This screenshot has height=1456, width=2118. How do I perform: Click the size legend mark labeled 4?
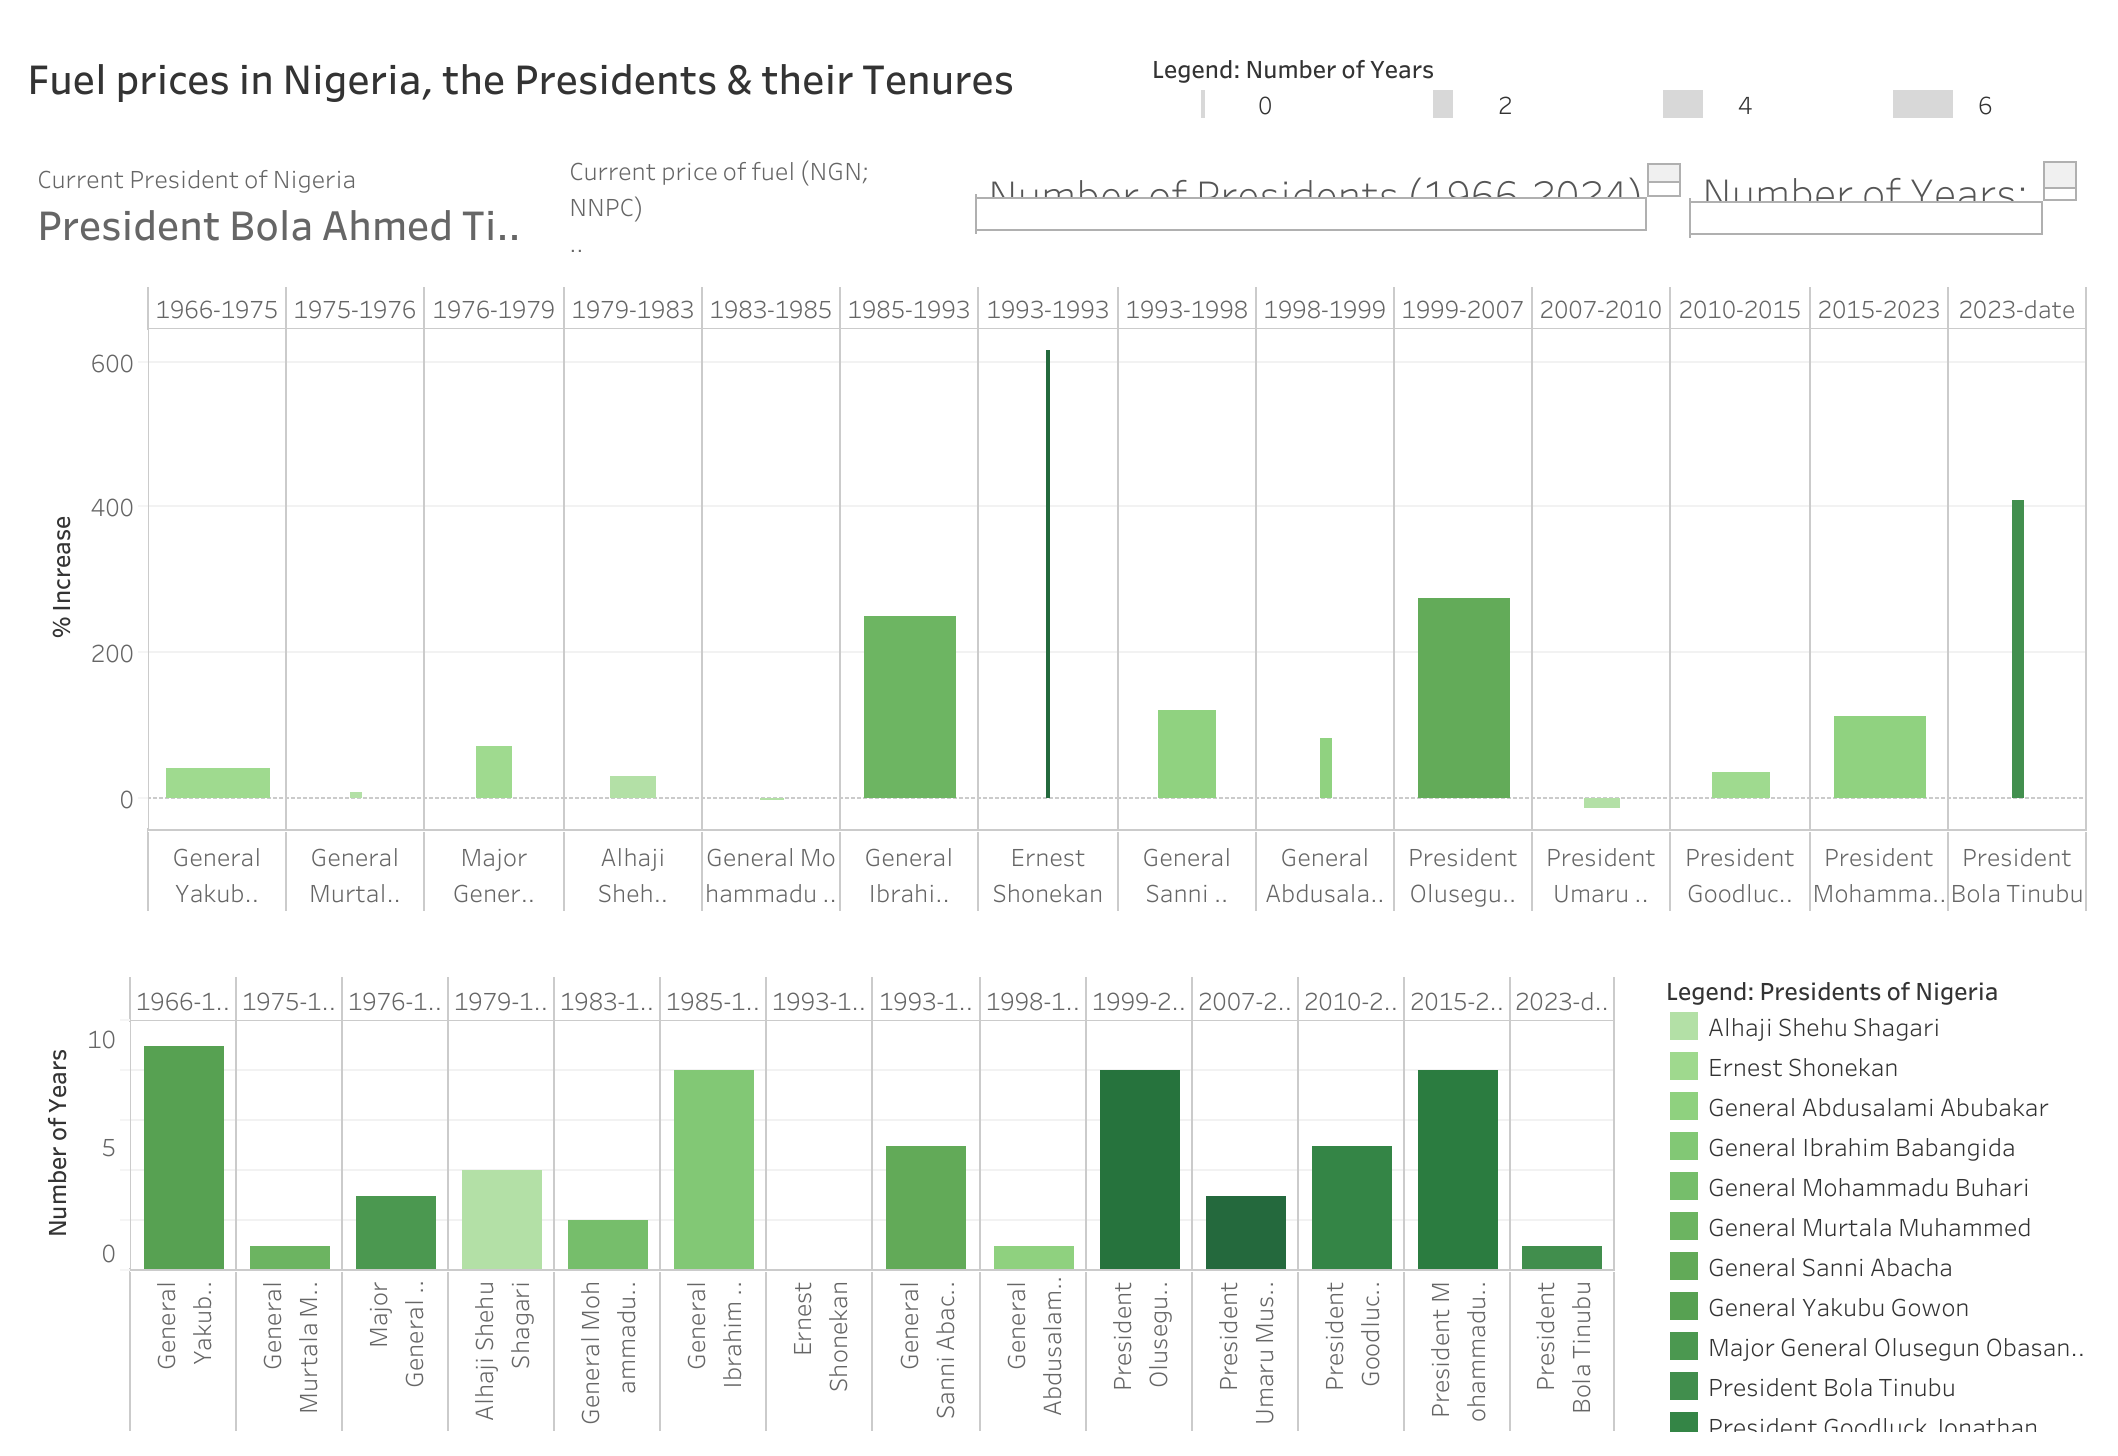tap(1682, 105)
